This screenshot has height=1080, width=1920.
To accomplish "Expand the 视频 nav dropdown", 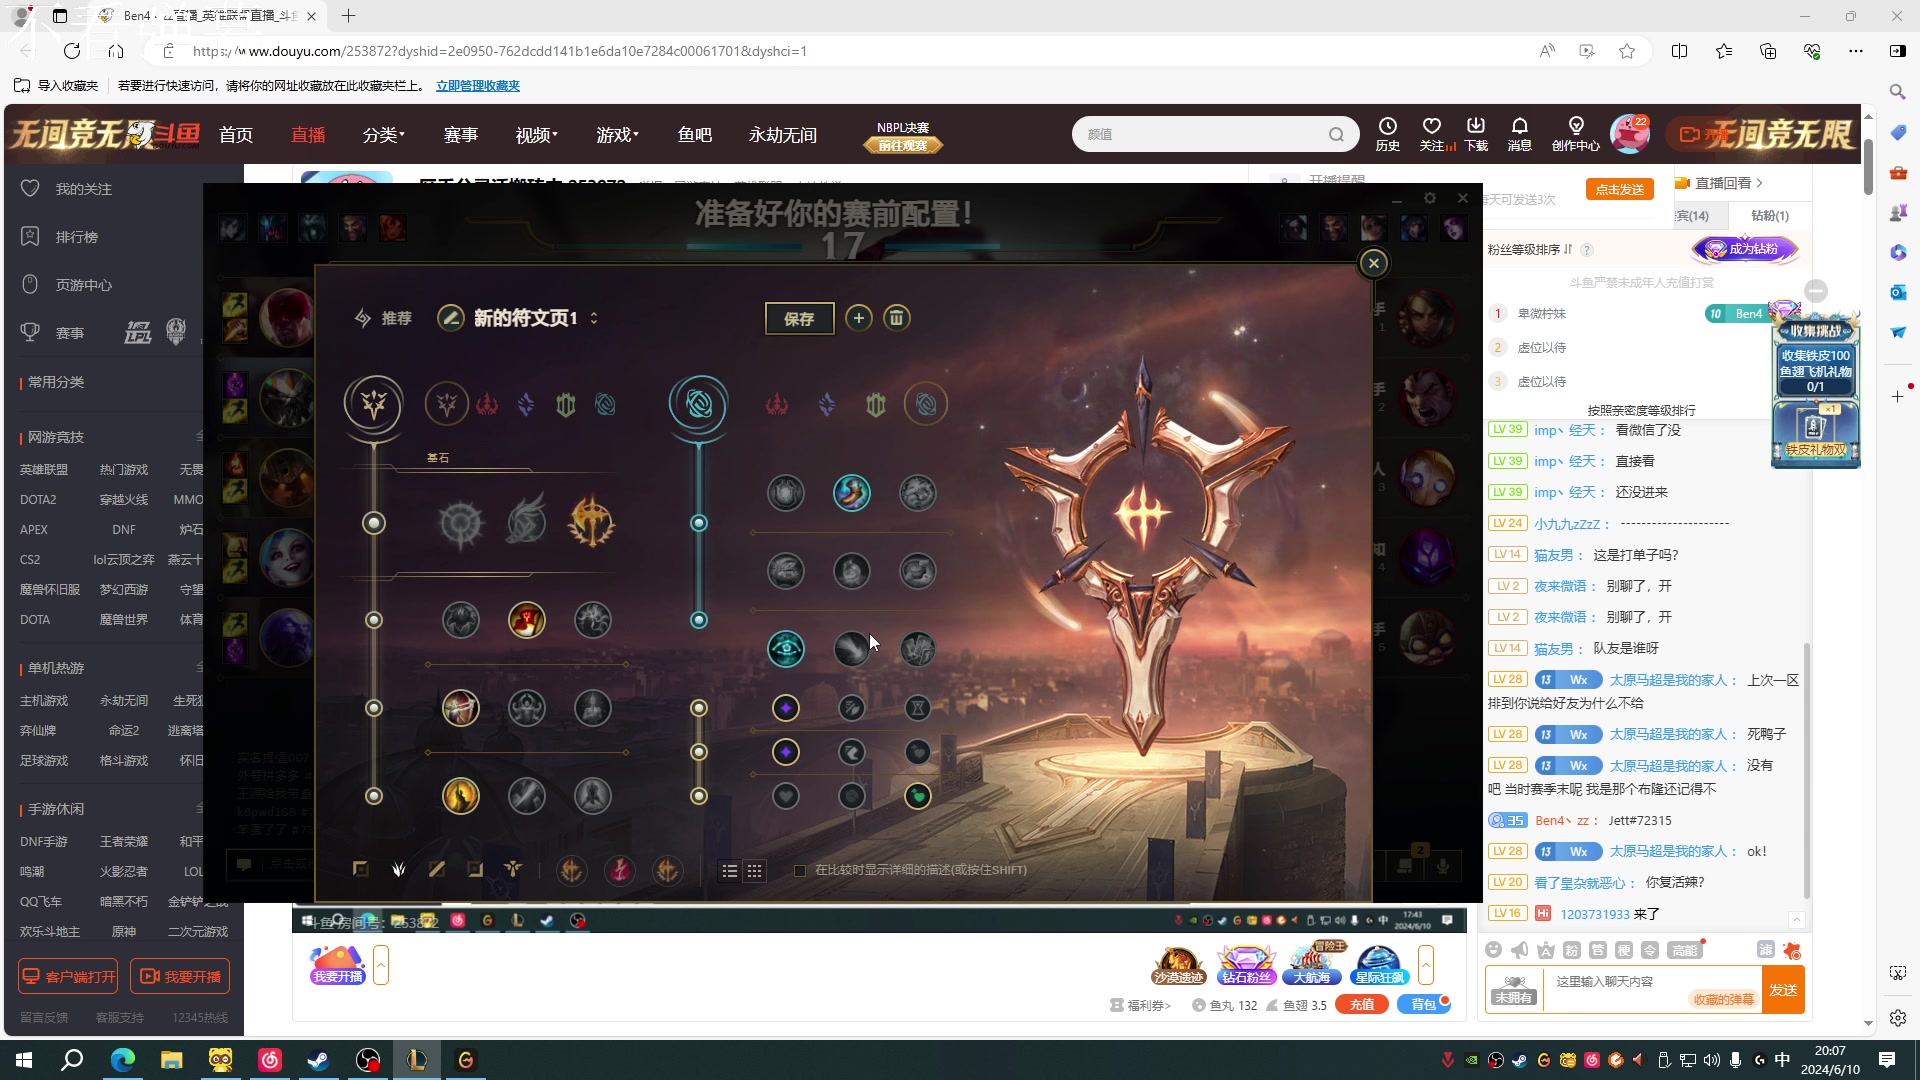I will [x=537, y=135].
